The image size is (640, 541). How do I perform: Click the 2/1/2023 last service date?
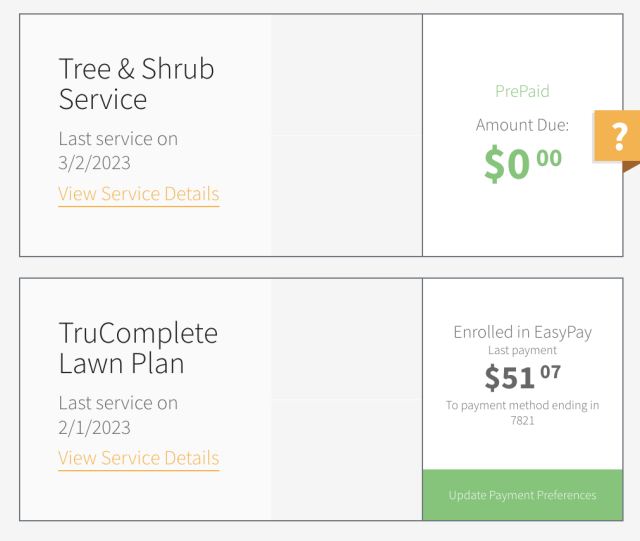click(94, 427)
